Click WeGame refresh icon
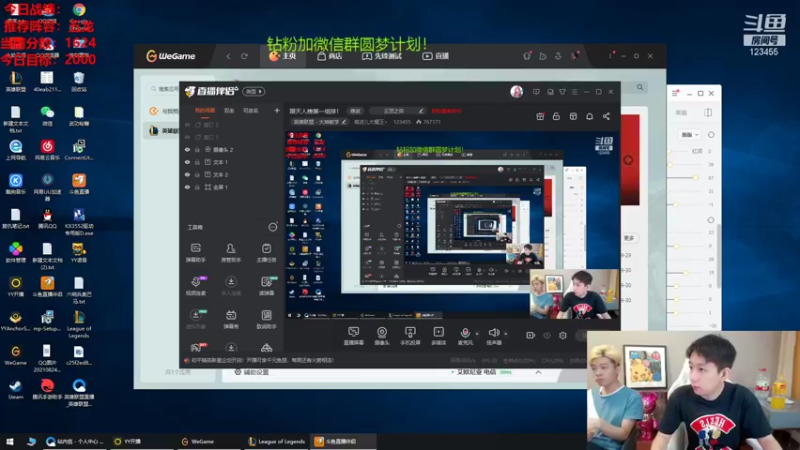Screen dimensions: 800x450 tap(244, 56)
